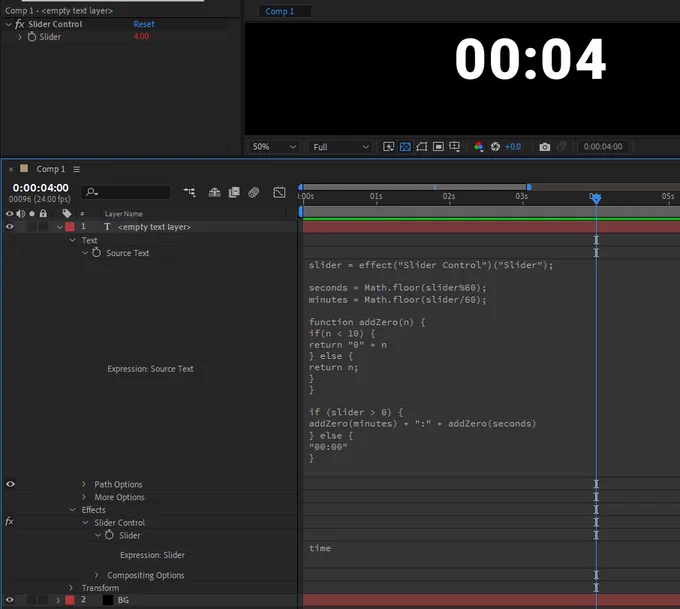Image resolution: width=680 pixels, height=609 pixels.
Task: Select the <empty text layer> name
Action: coord(154,227)
